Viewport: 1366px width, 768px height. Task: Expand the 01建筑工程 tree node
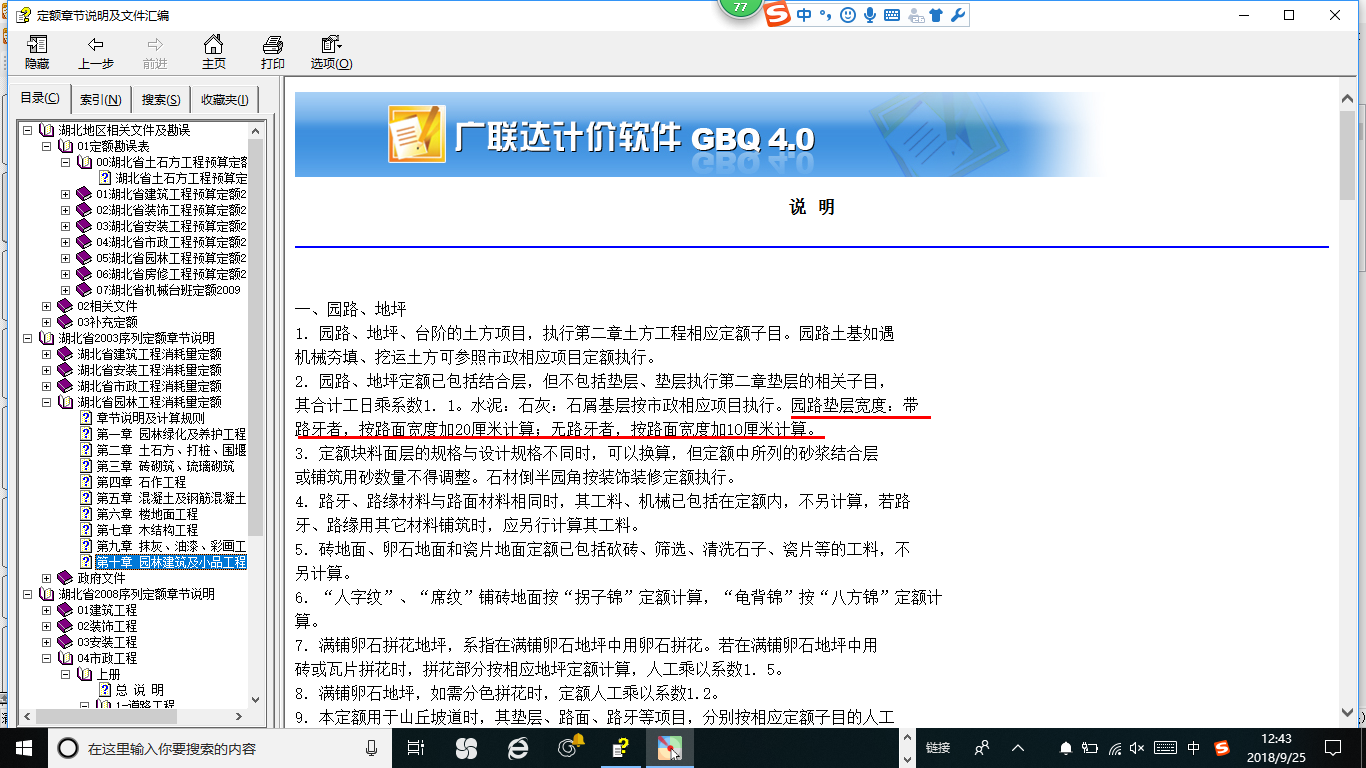(x=46, y=610)
